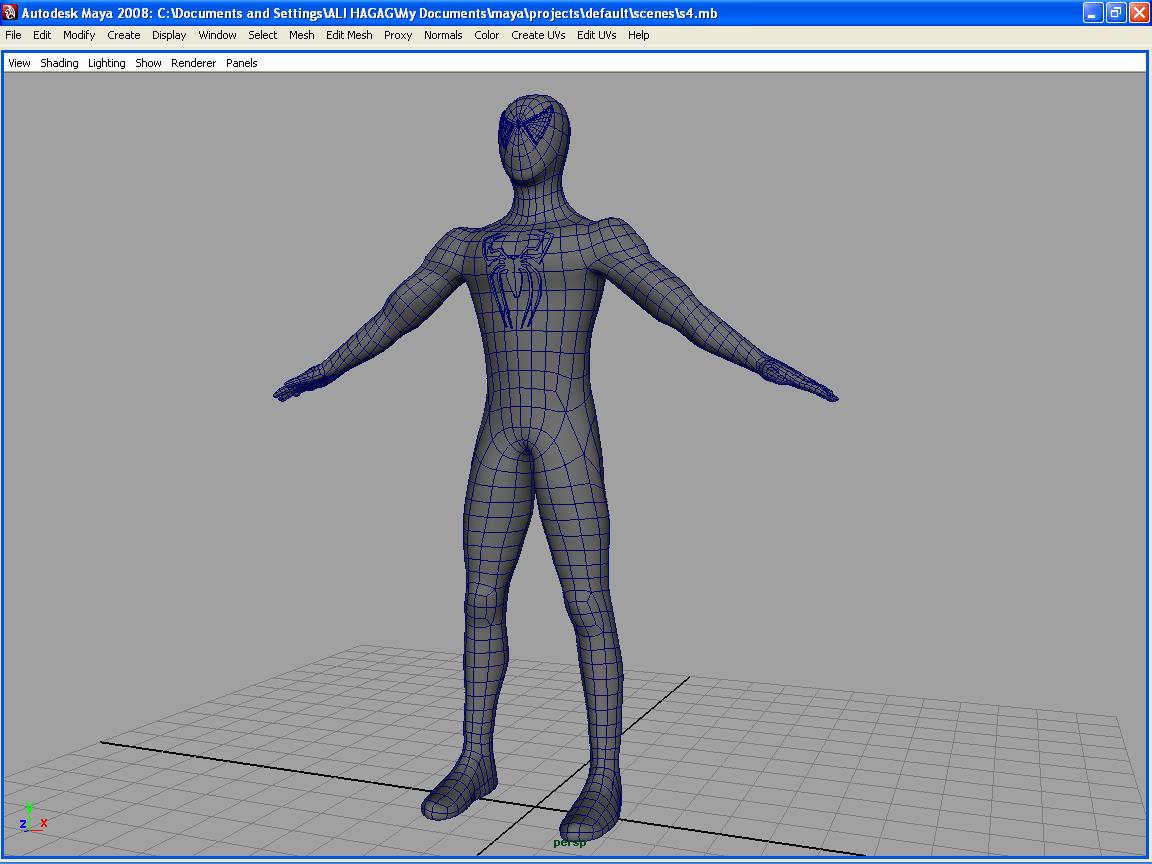Open the Proxy menu
This screenshot has width=1152, height=864.
click(398, 35)
